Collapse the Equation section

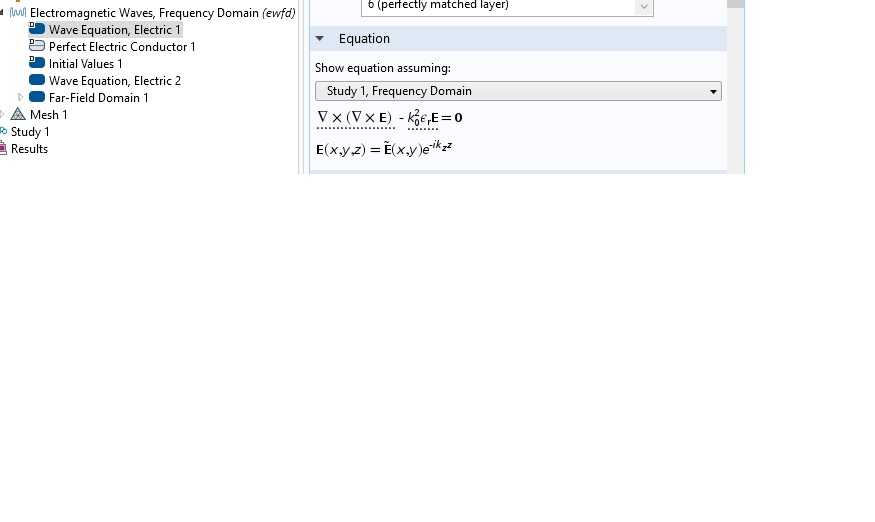[x=320, y=39]
